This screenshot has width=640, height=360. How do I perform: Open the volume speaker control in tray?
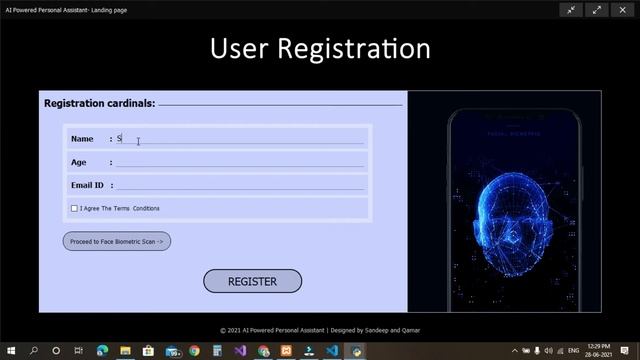(549, 351)
